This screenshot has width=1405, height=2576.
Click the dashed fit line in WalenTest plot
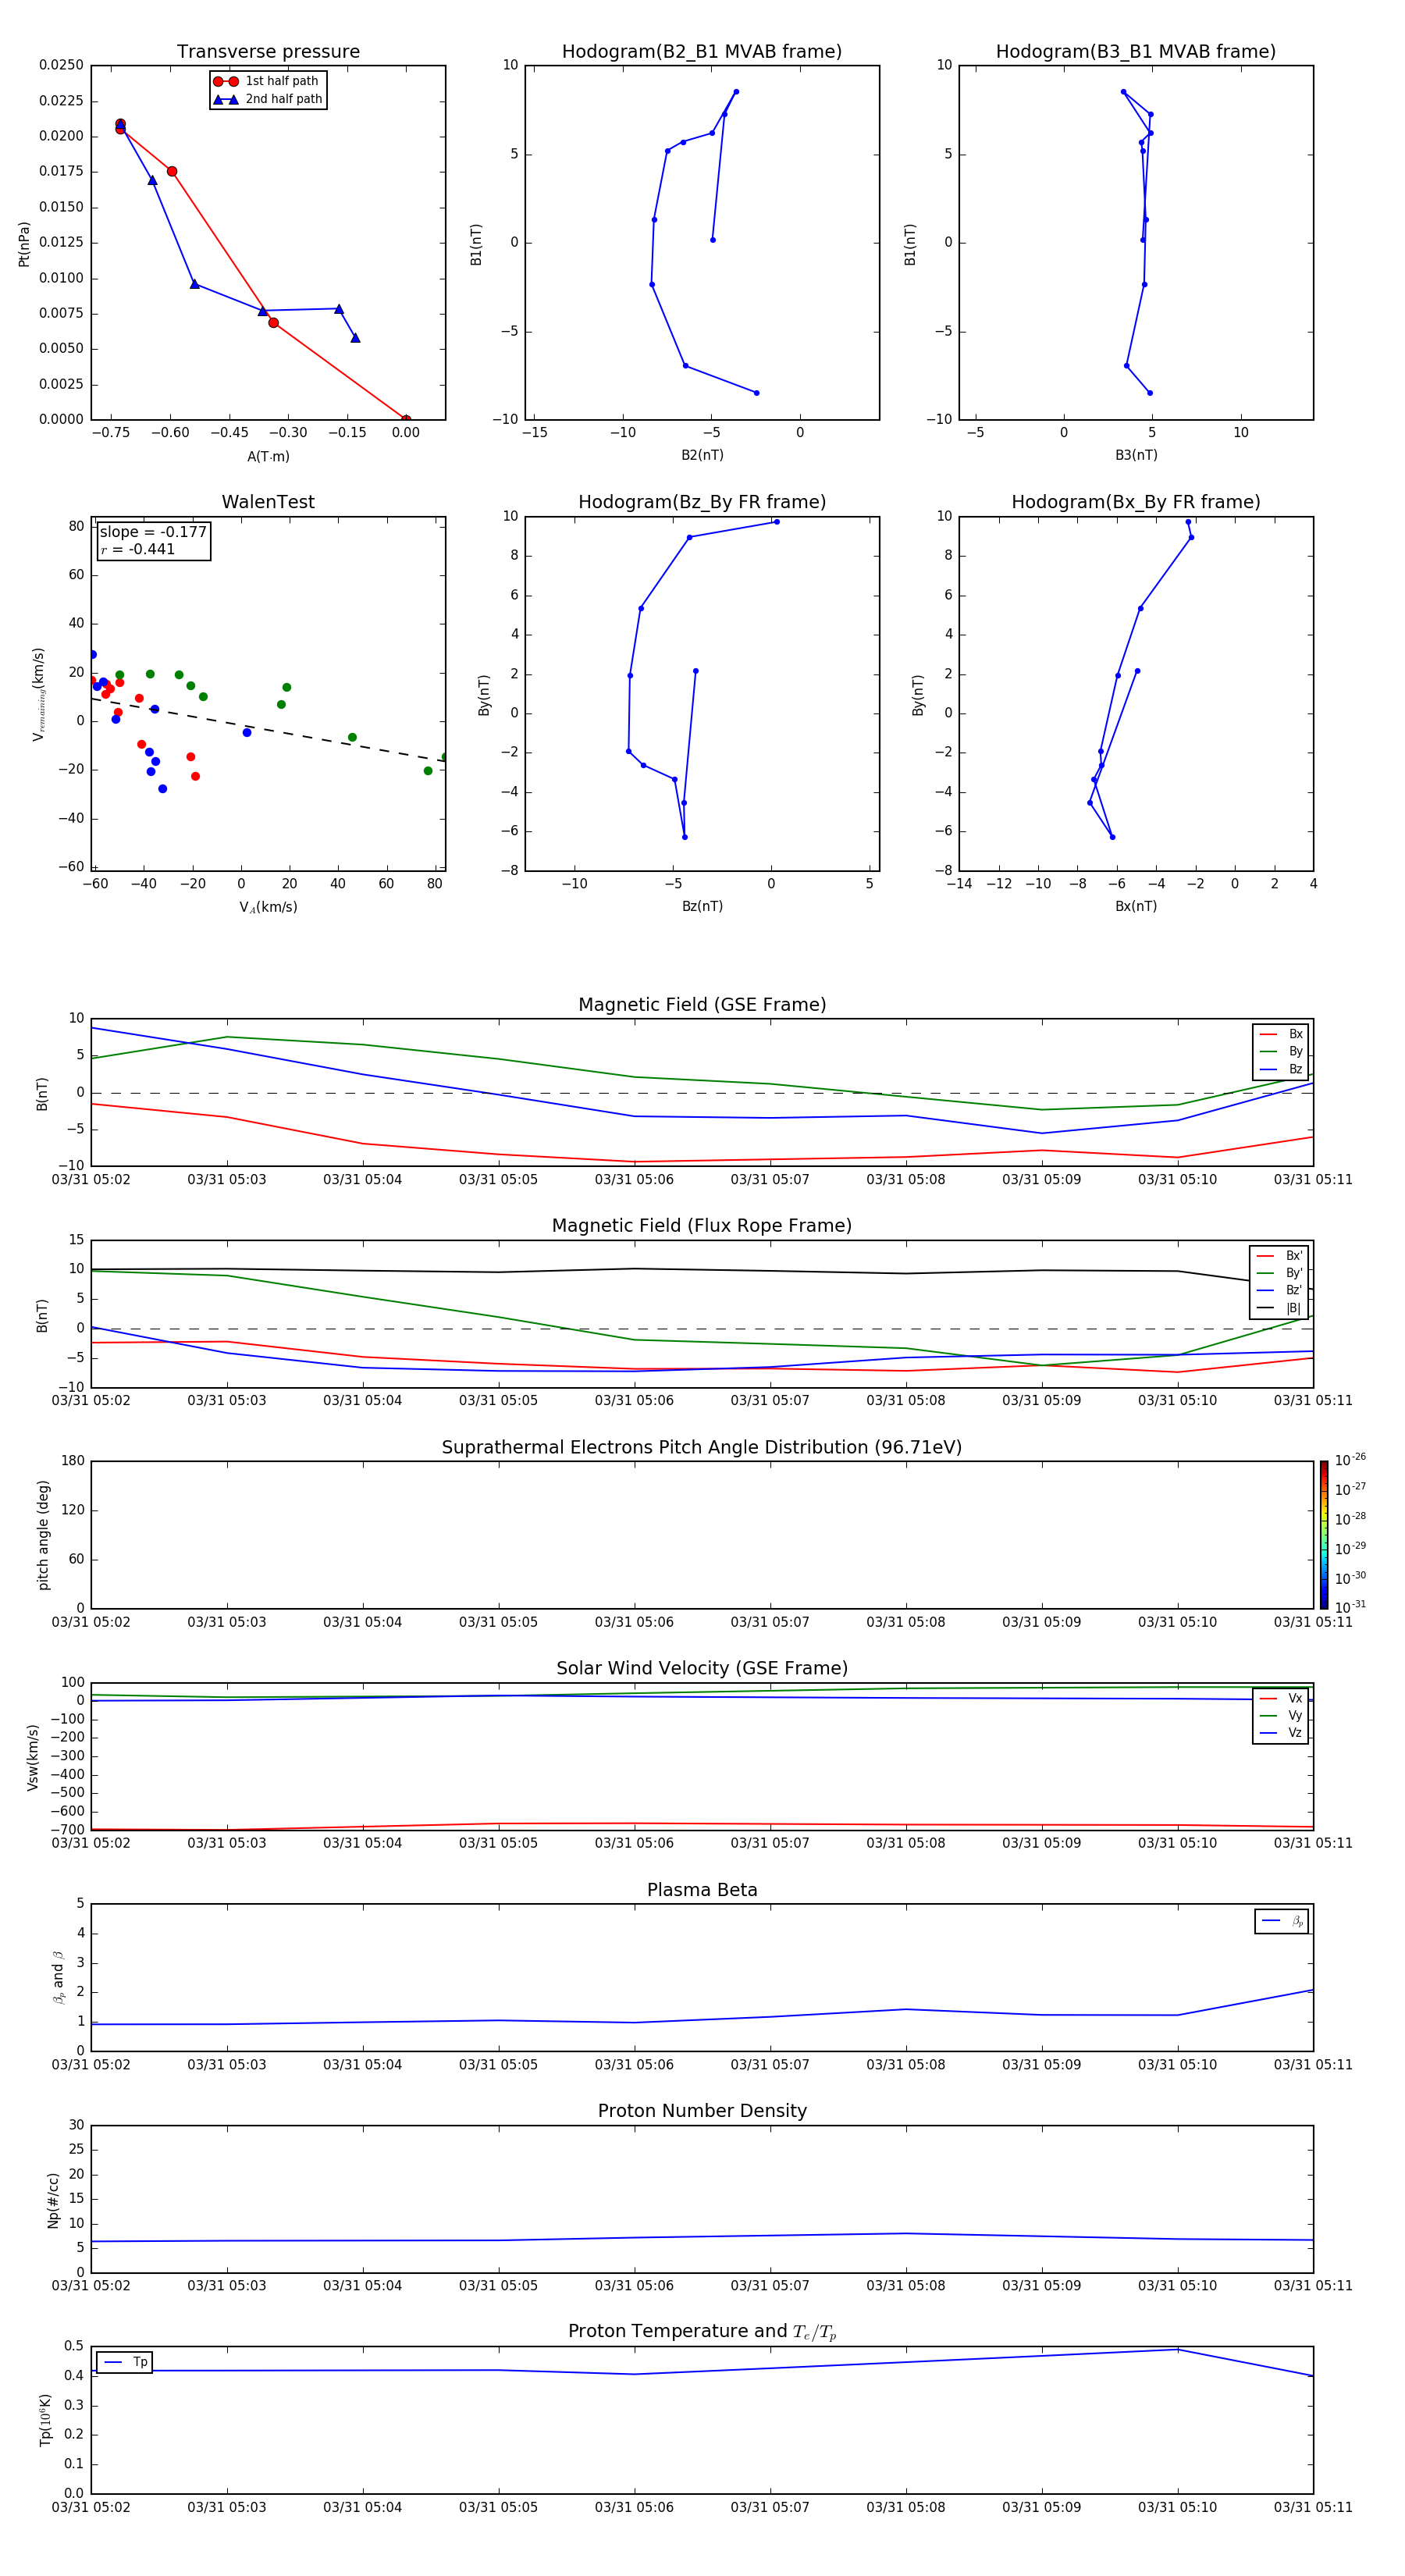click(x=268, y=730)
